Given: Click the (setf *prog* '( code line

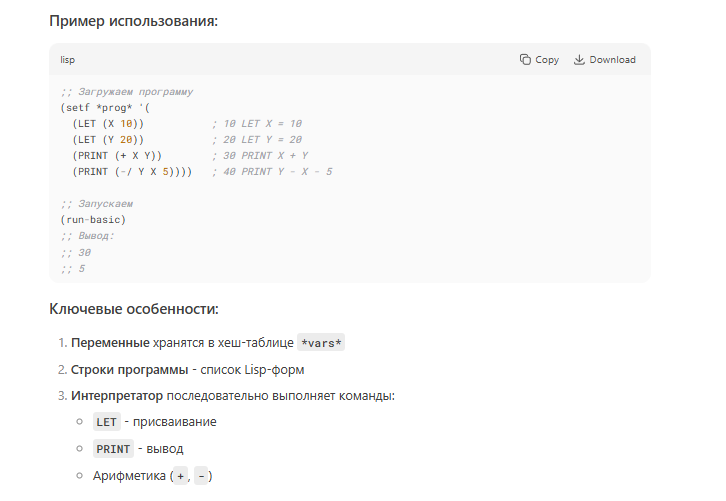Looking at the screenshot, I should [x=108, y=107].
